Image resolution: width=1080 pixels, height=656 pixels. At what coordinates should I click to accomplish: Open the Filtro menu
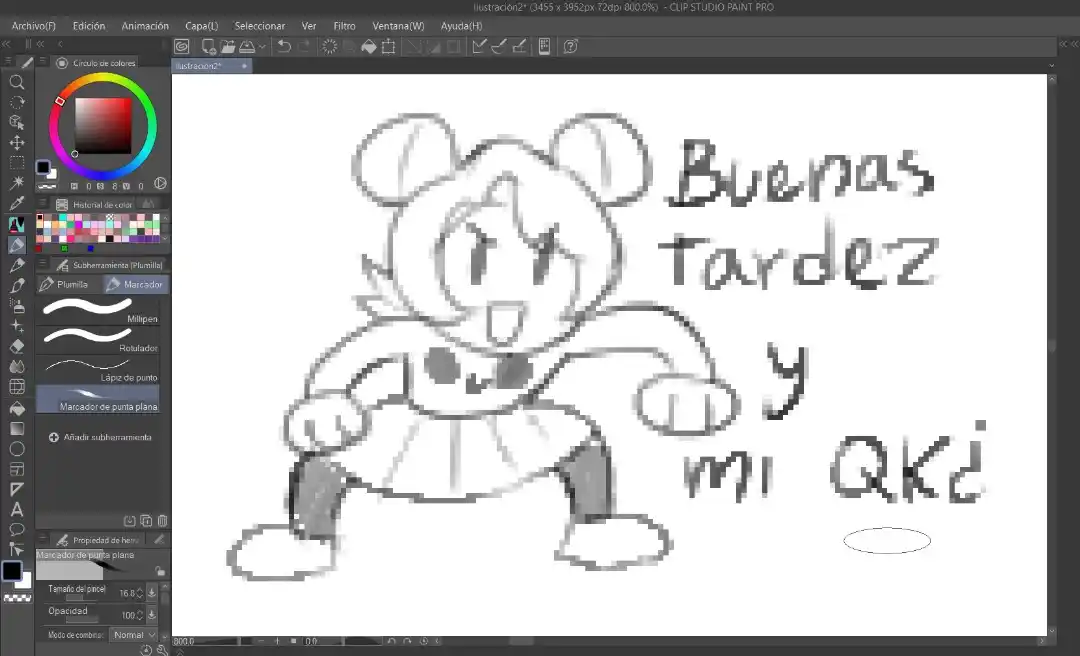coord(344,25)
